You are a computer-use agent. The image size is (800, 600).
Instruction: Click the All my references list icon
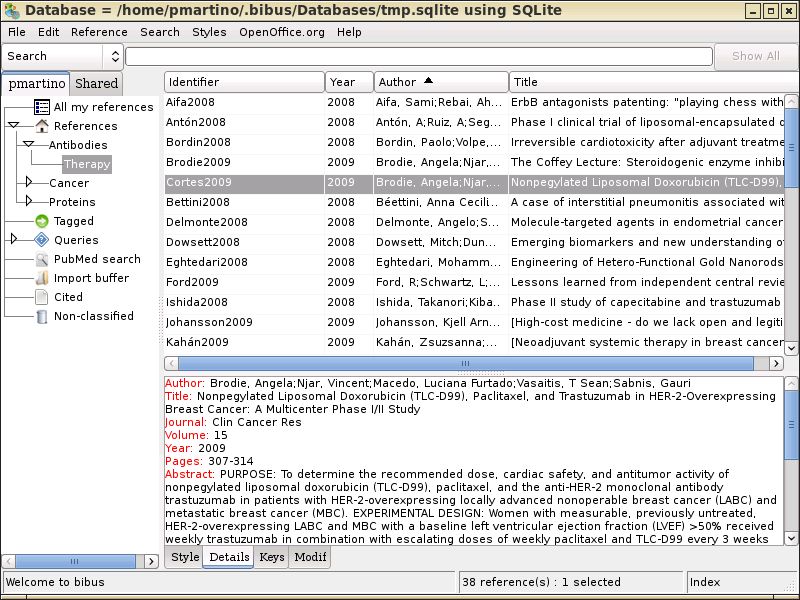[x=42, y=107]
